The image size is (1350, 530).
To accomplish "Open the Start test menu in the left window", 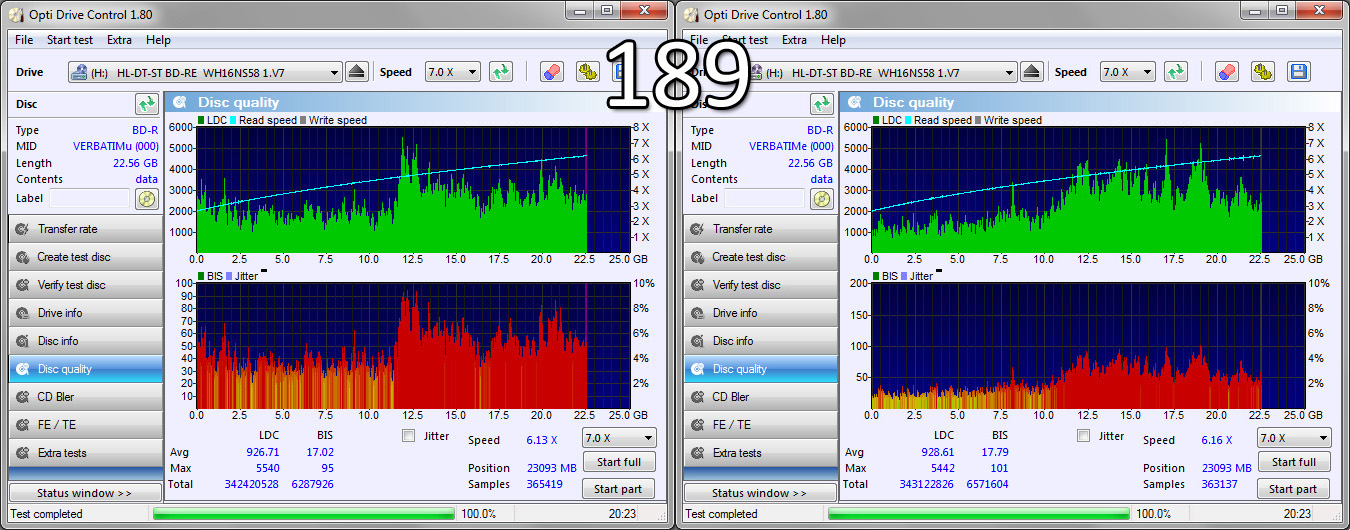I will (x=69, y=40).
